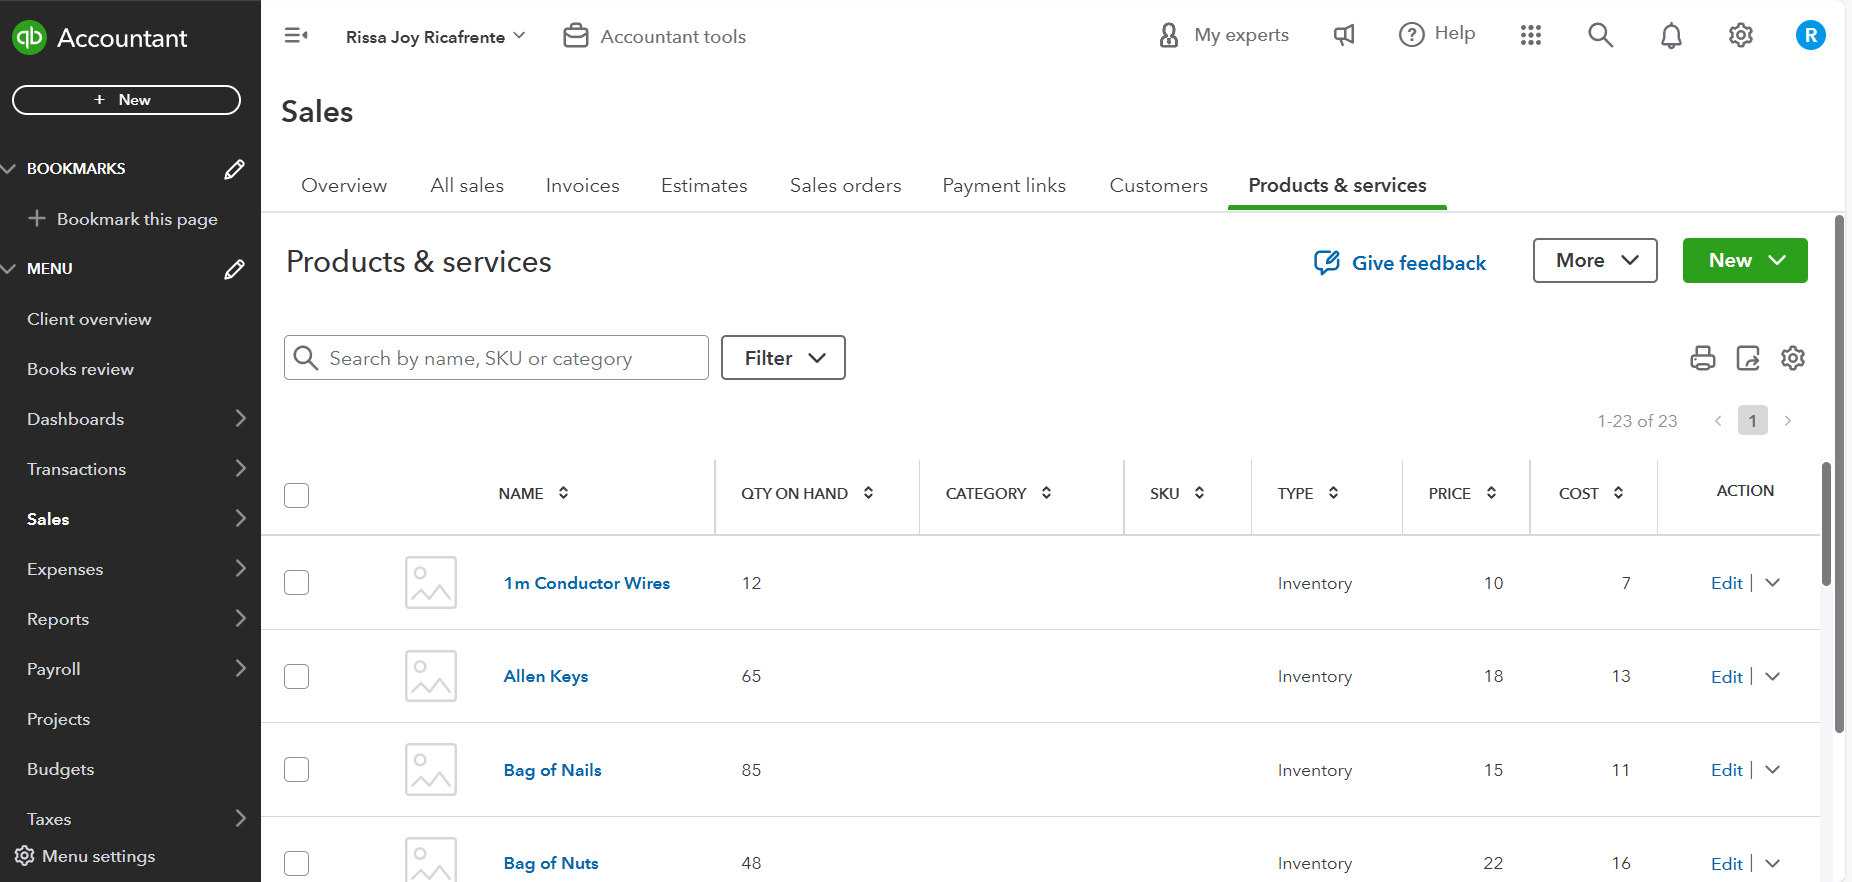This screenshot has height=882, width=1852.
Task: Click the products search field
Action: [496, 358]
